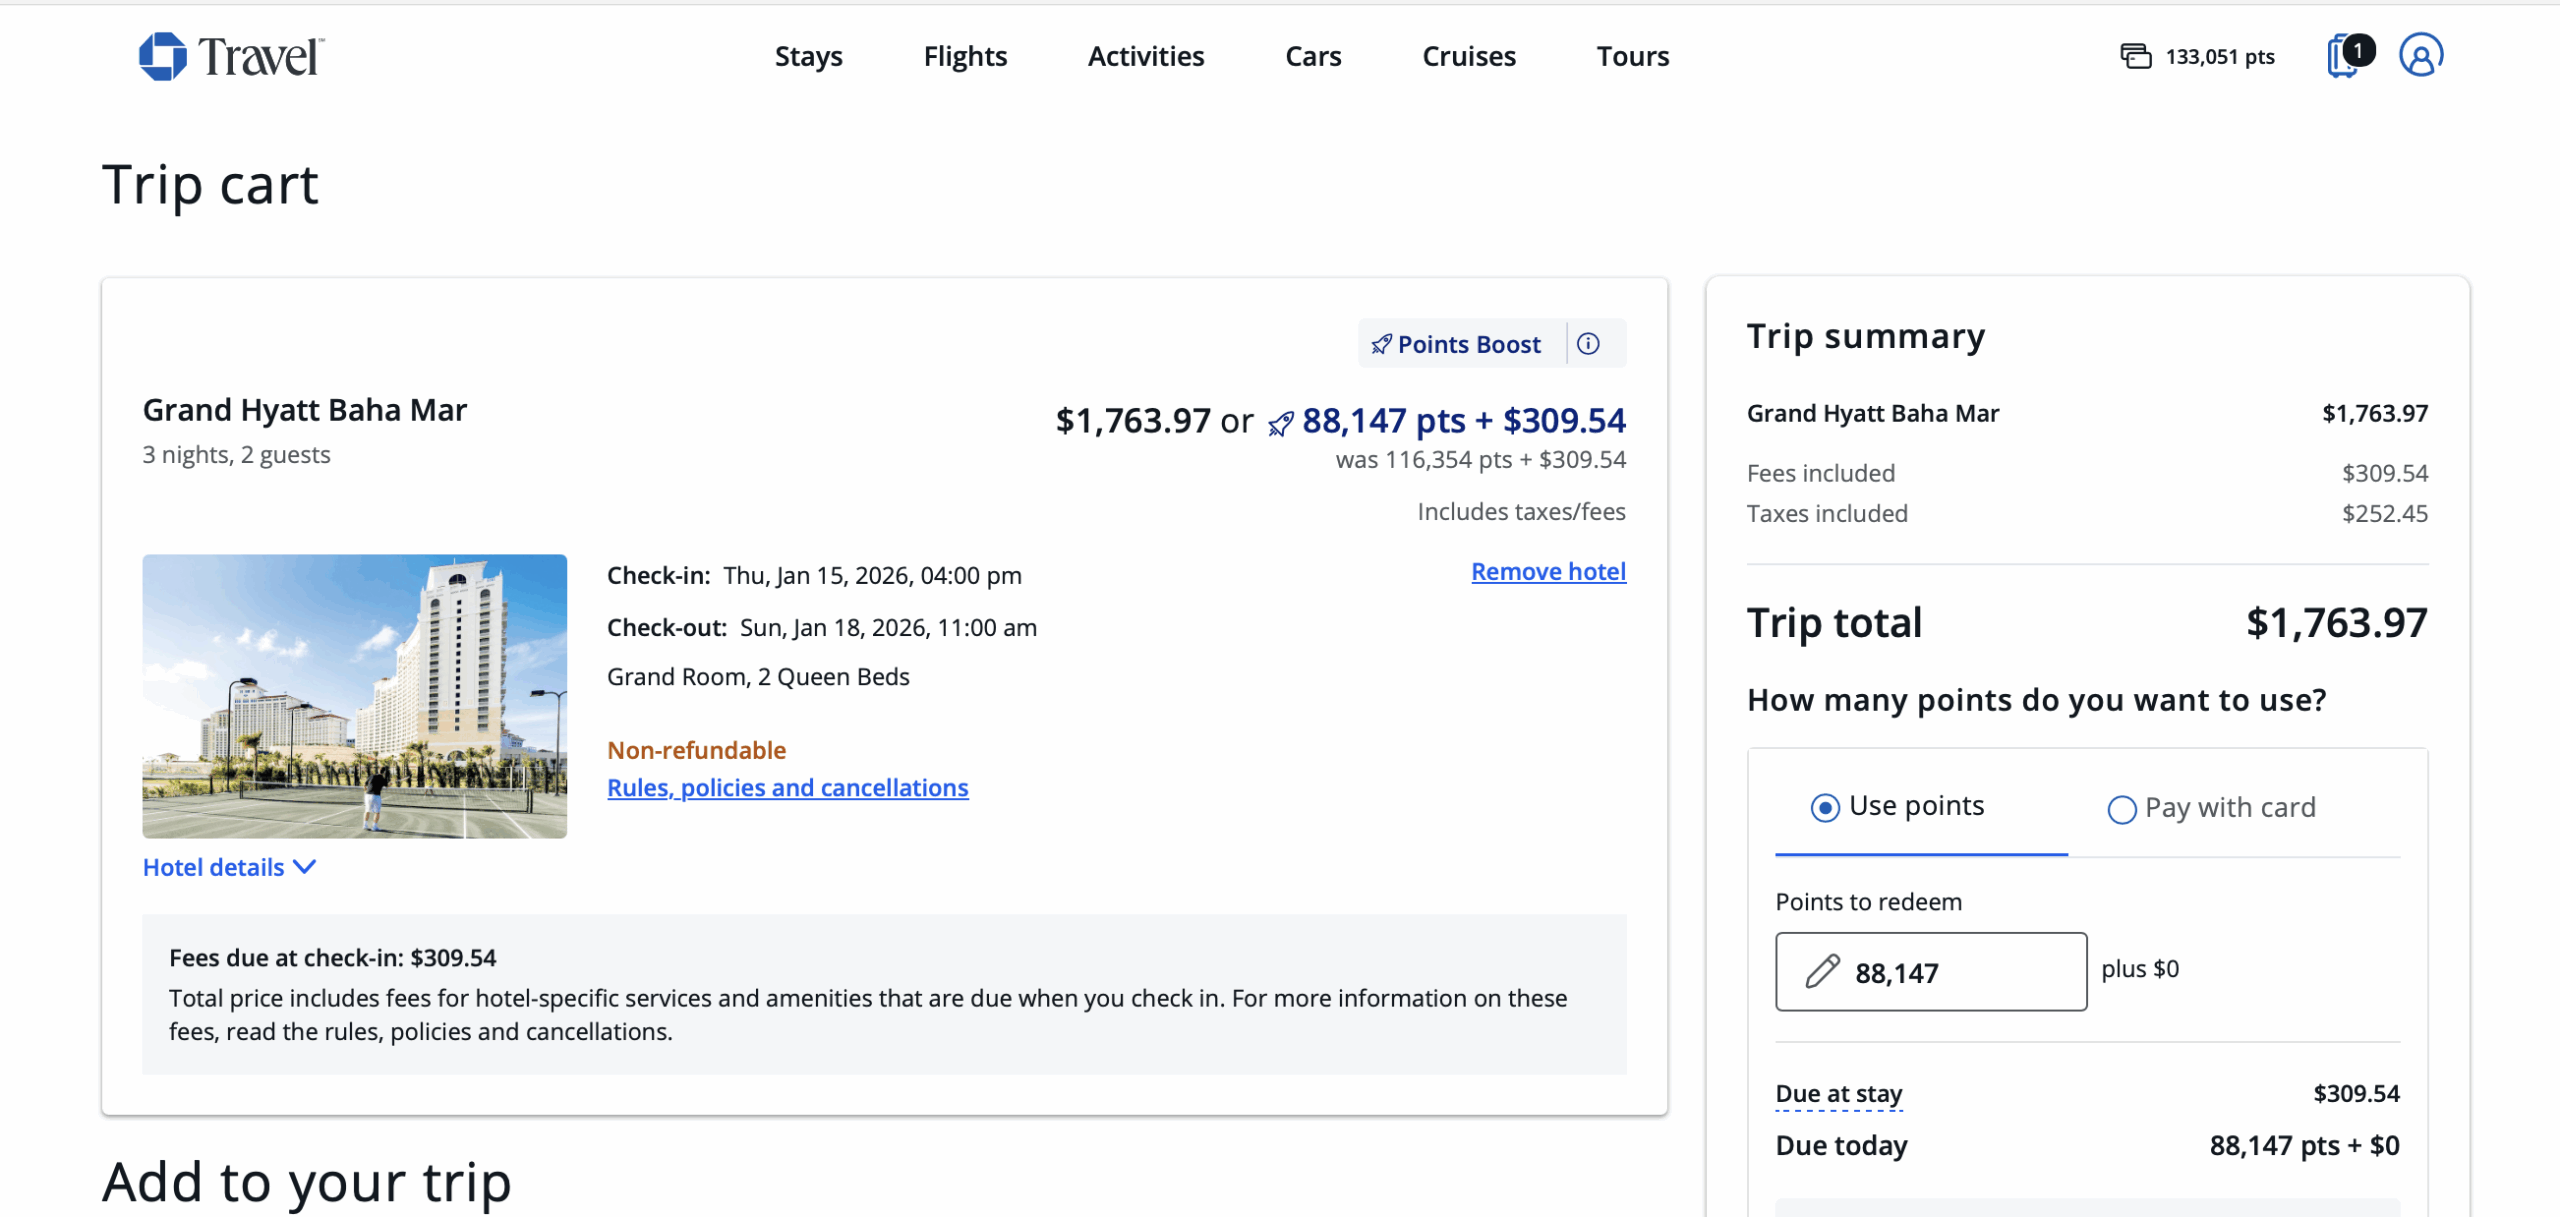Open the user profile icon
The width and height of the screenshot is (2560, 1217).
[x=2421, y=55]
